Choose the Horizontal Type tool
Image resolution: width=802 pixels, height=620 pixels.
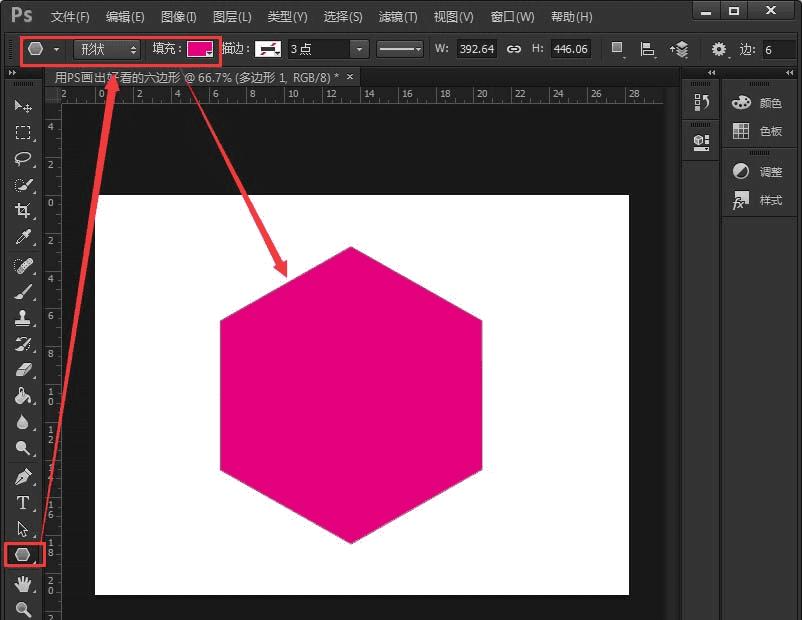pyautogui.click(x=23, y=503)
